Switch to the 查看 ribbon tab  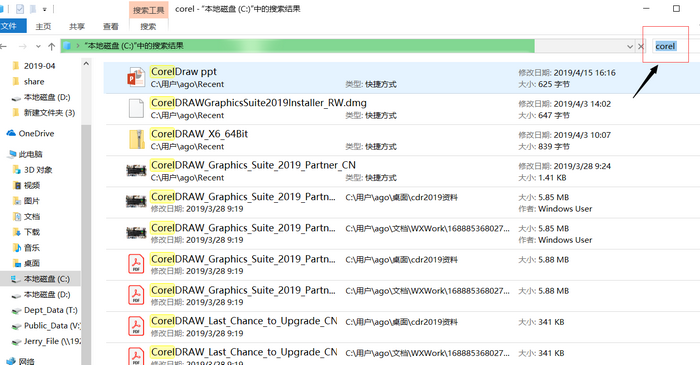click(111, 27)
